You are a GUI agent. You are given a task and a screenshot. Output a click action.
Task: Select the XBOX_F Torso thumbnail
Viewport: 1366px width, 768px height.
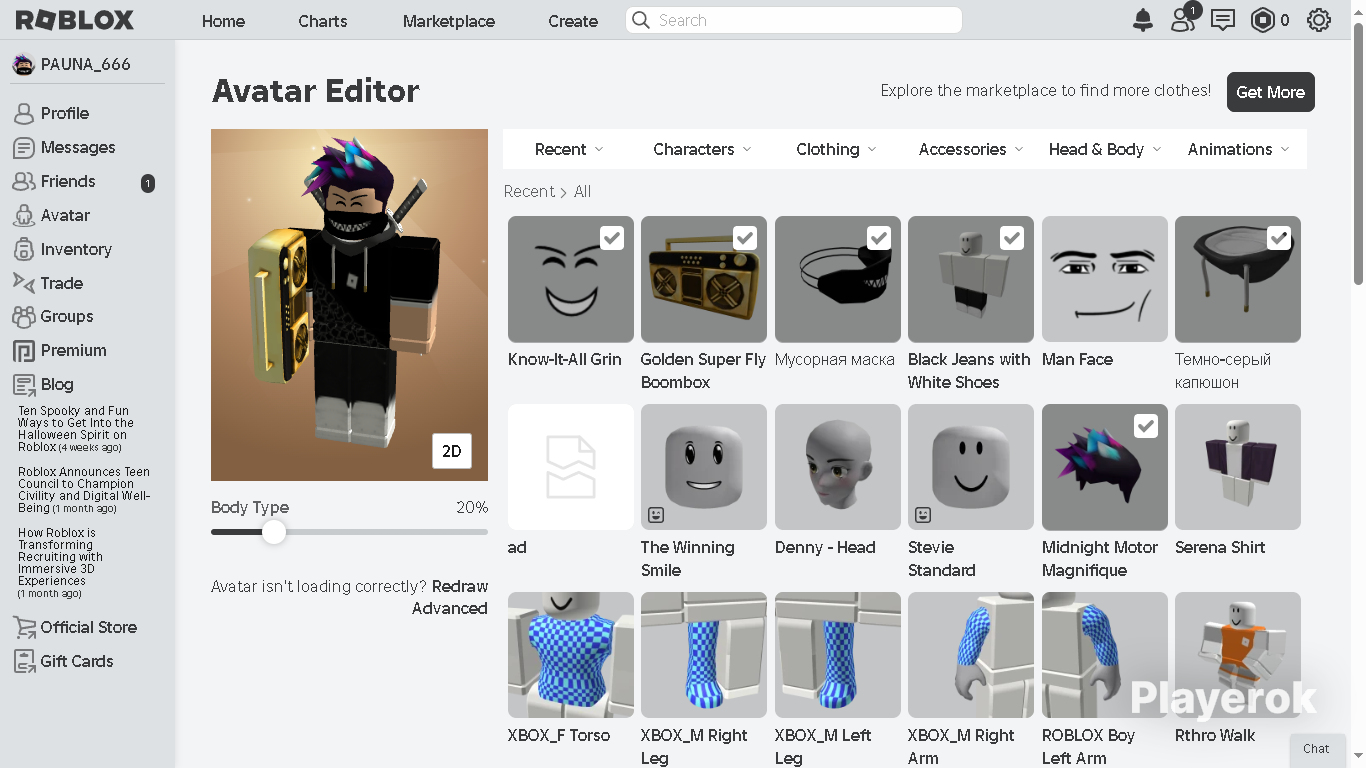tap(571, 655)
